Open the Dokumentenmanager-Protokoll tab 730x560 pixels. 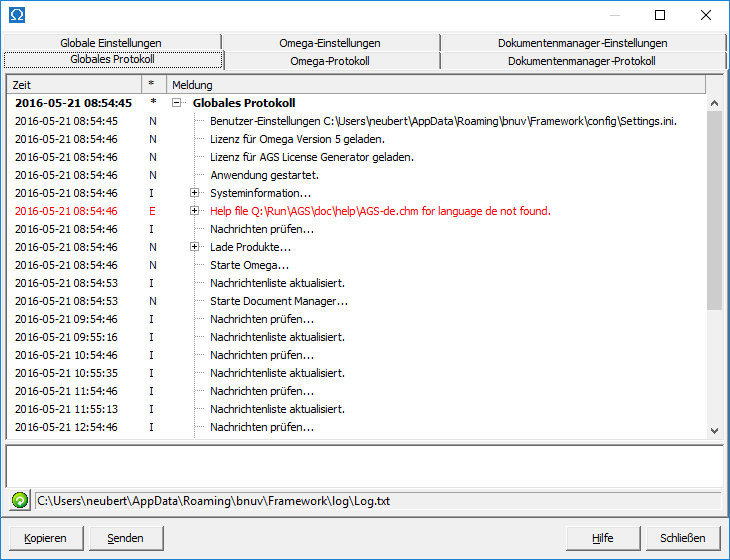(x=581, y=61)
